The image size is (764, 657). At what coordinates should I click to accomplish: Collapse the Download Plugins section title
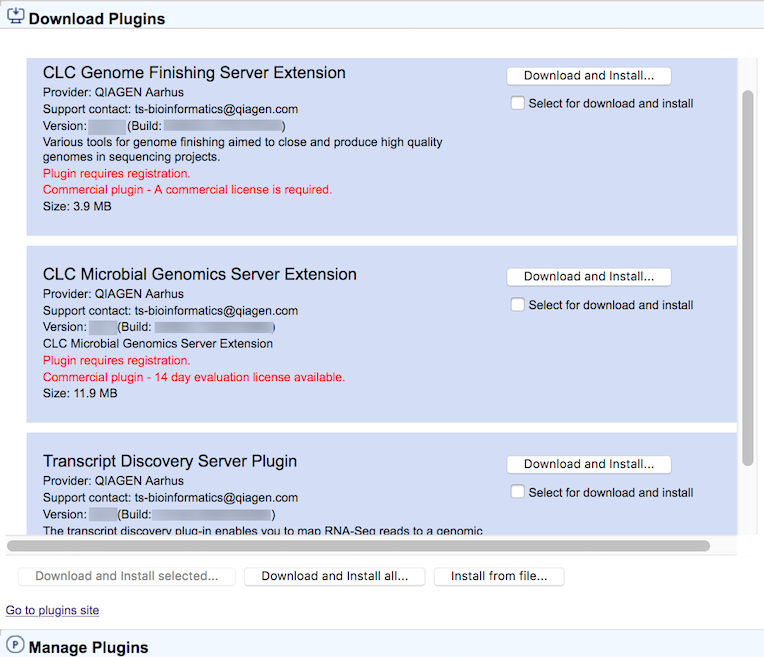click(96, 19)
